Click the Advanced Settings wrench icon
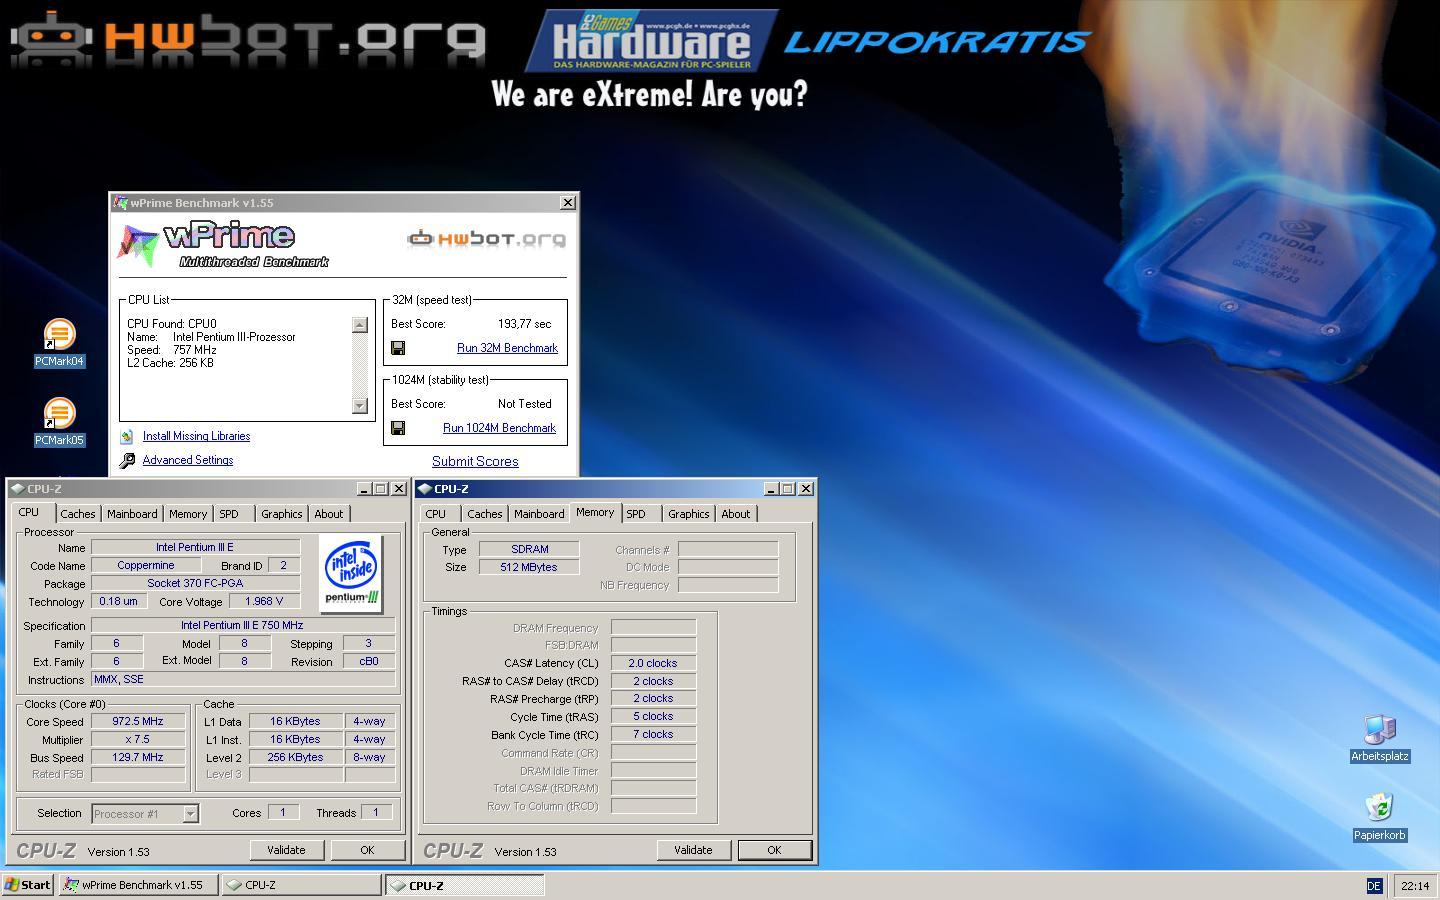This screenshot has width=1440, height=900. coord(127,461)
